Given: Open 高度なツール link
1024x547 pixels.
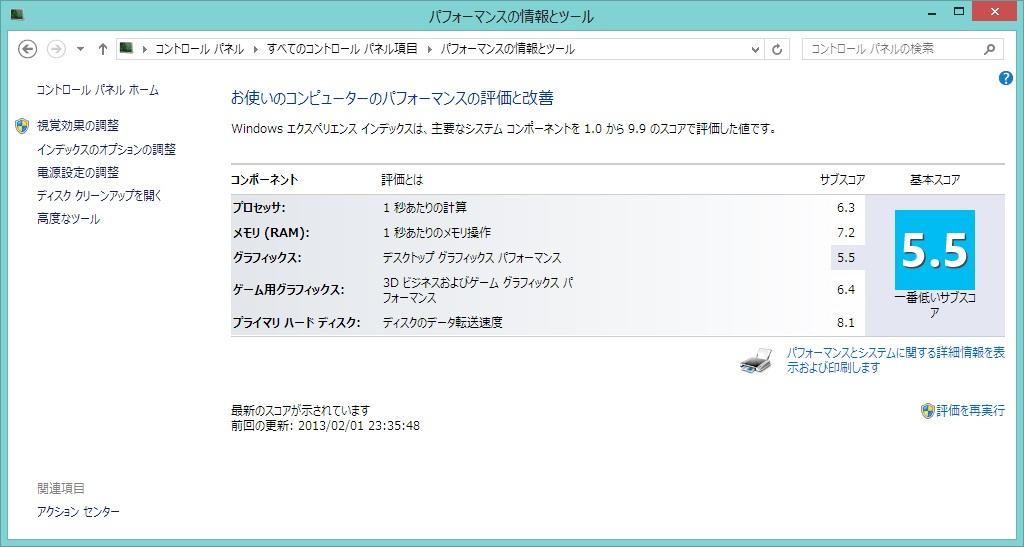Looking at the screenshot, I should tap(69, 219).
